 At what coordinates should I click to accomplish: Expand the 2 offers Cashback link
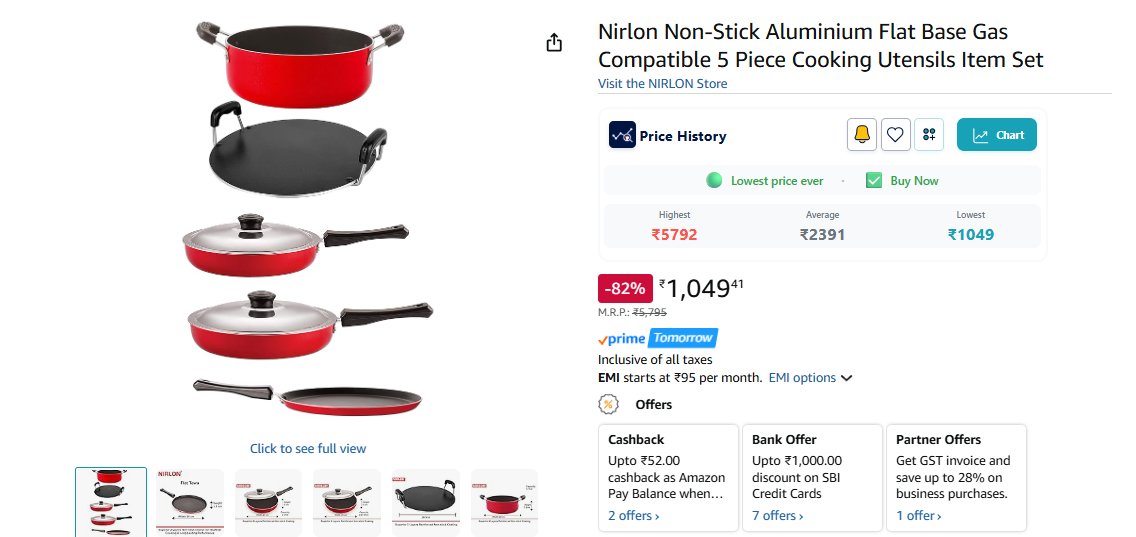(x=634, y=516)
